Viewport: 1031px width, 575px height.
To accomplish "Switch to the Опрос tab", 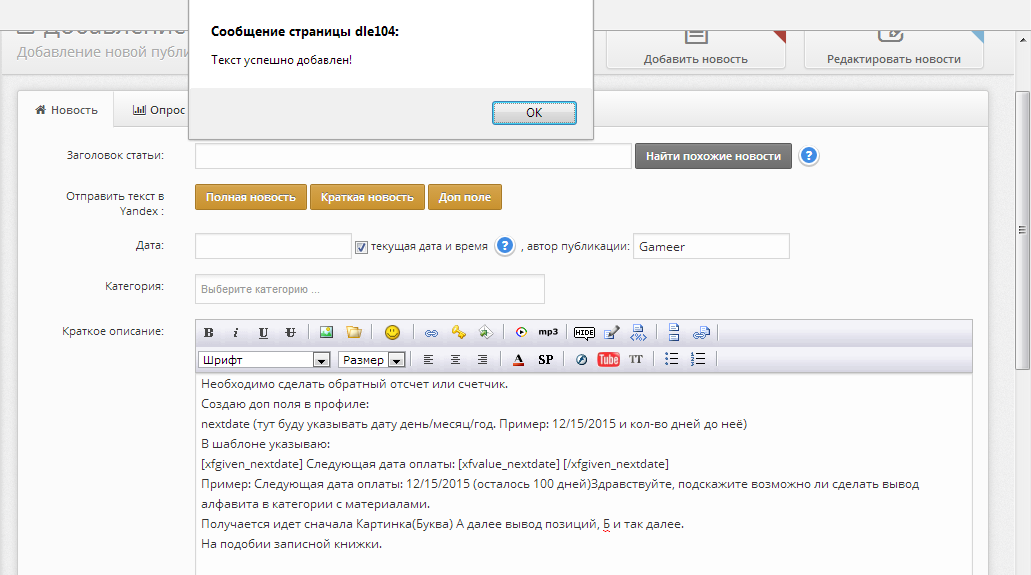I will coord(158,110).
